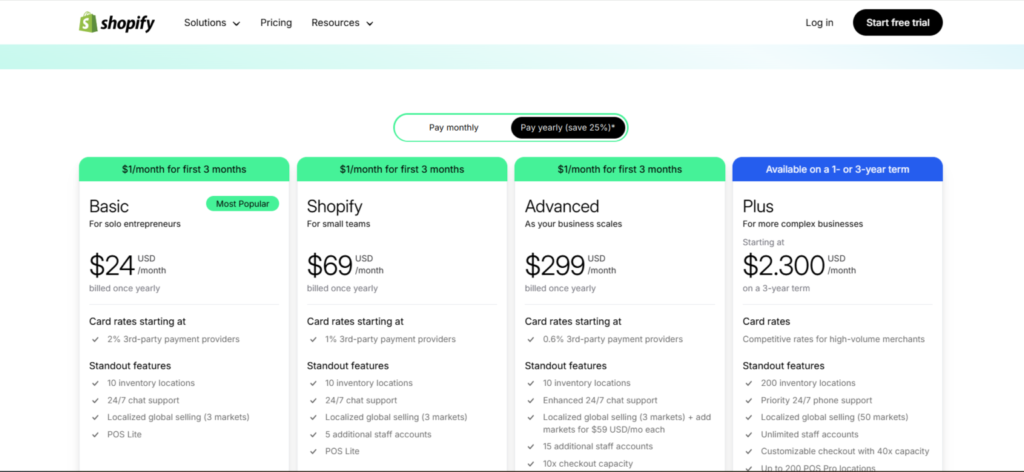
Task: Open the Resources dropdown menu
Action: pos(342,23)
